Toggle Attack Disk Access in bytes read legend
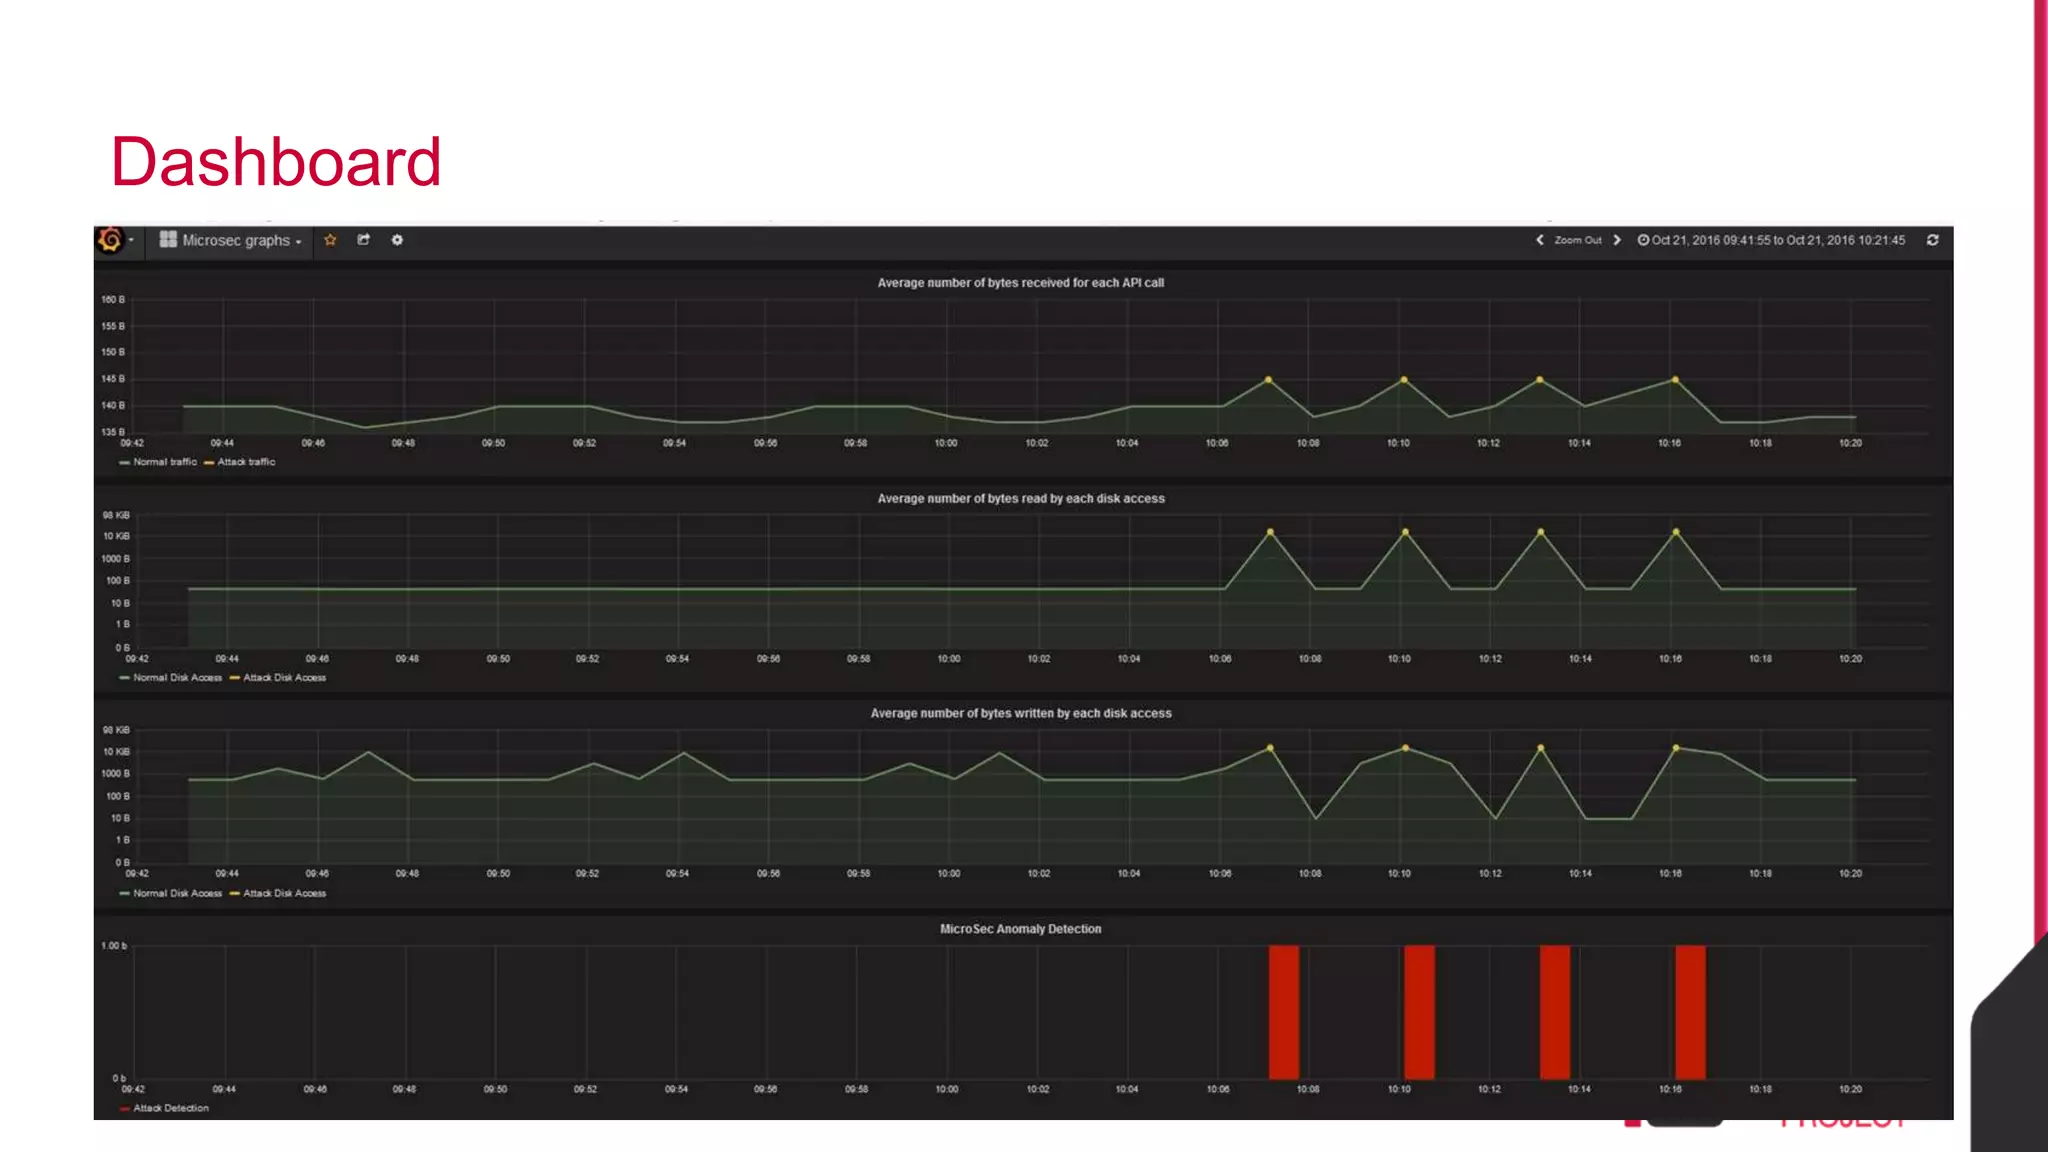 (x=284, y=678)
